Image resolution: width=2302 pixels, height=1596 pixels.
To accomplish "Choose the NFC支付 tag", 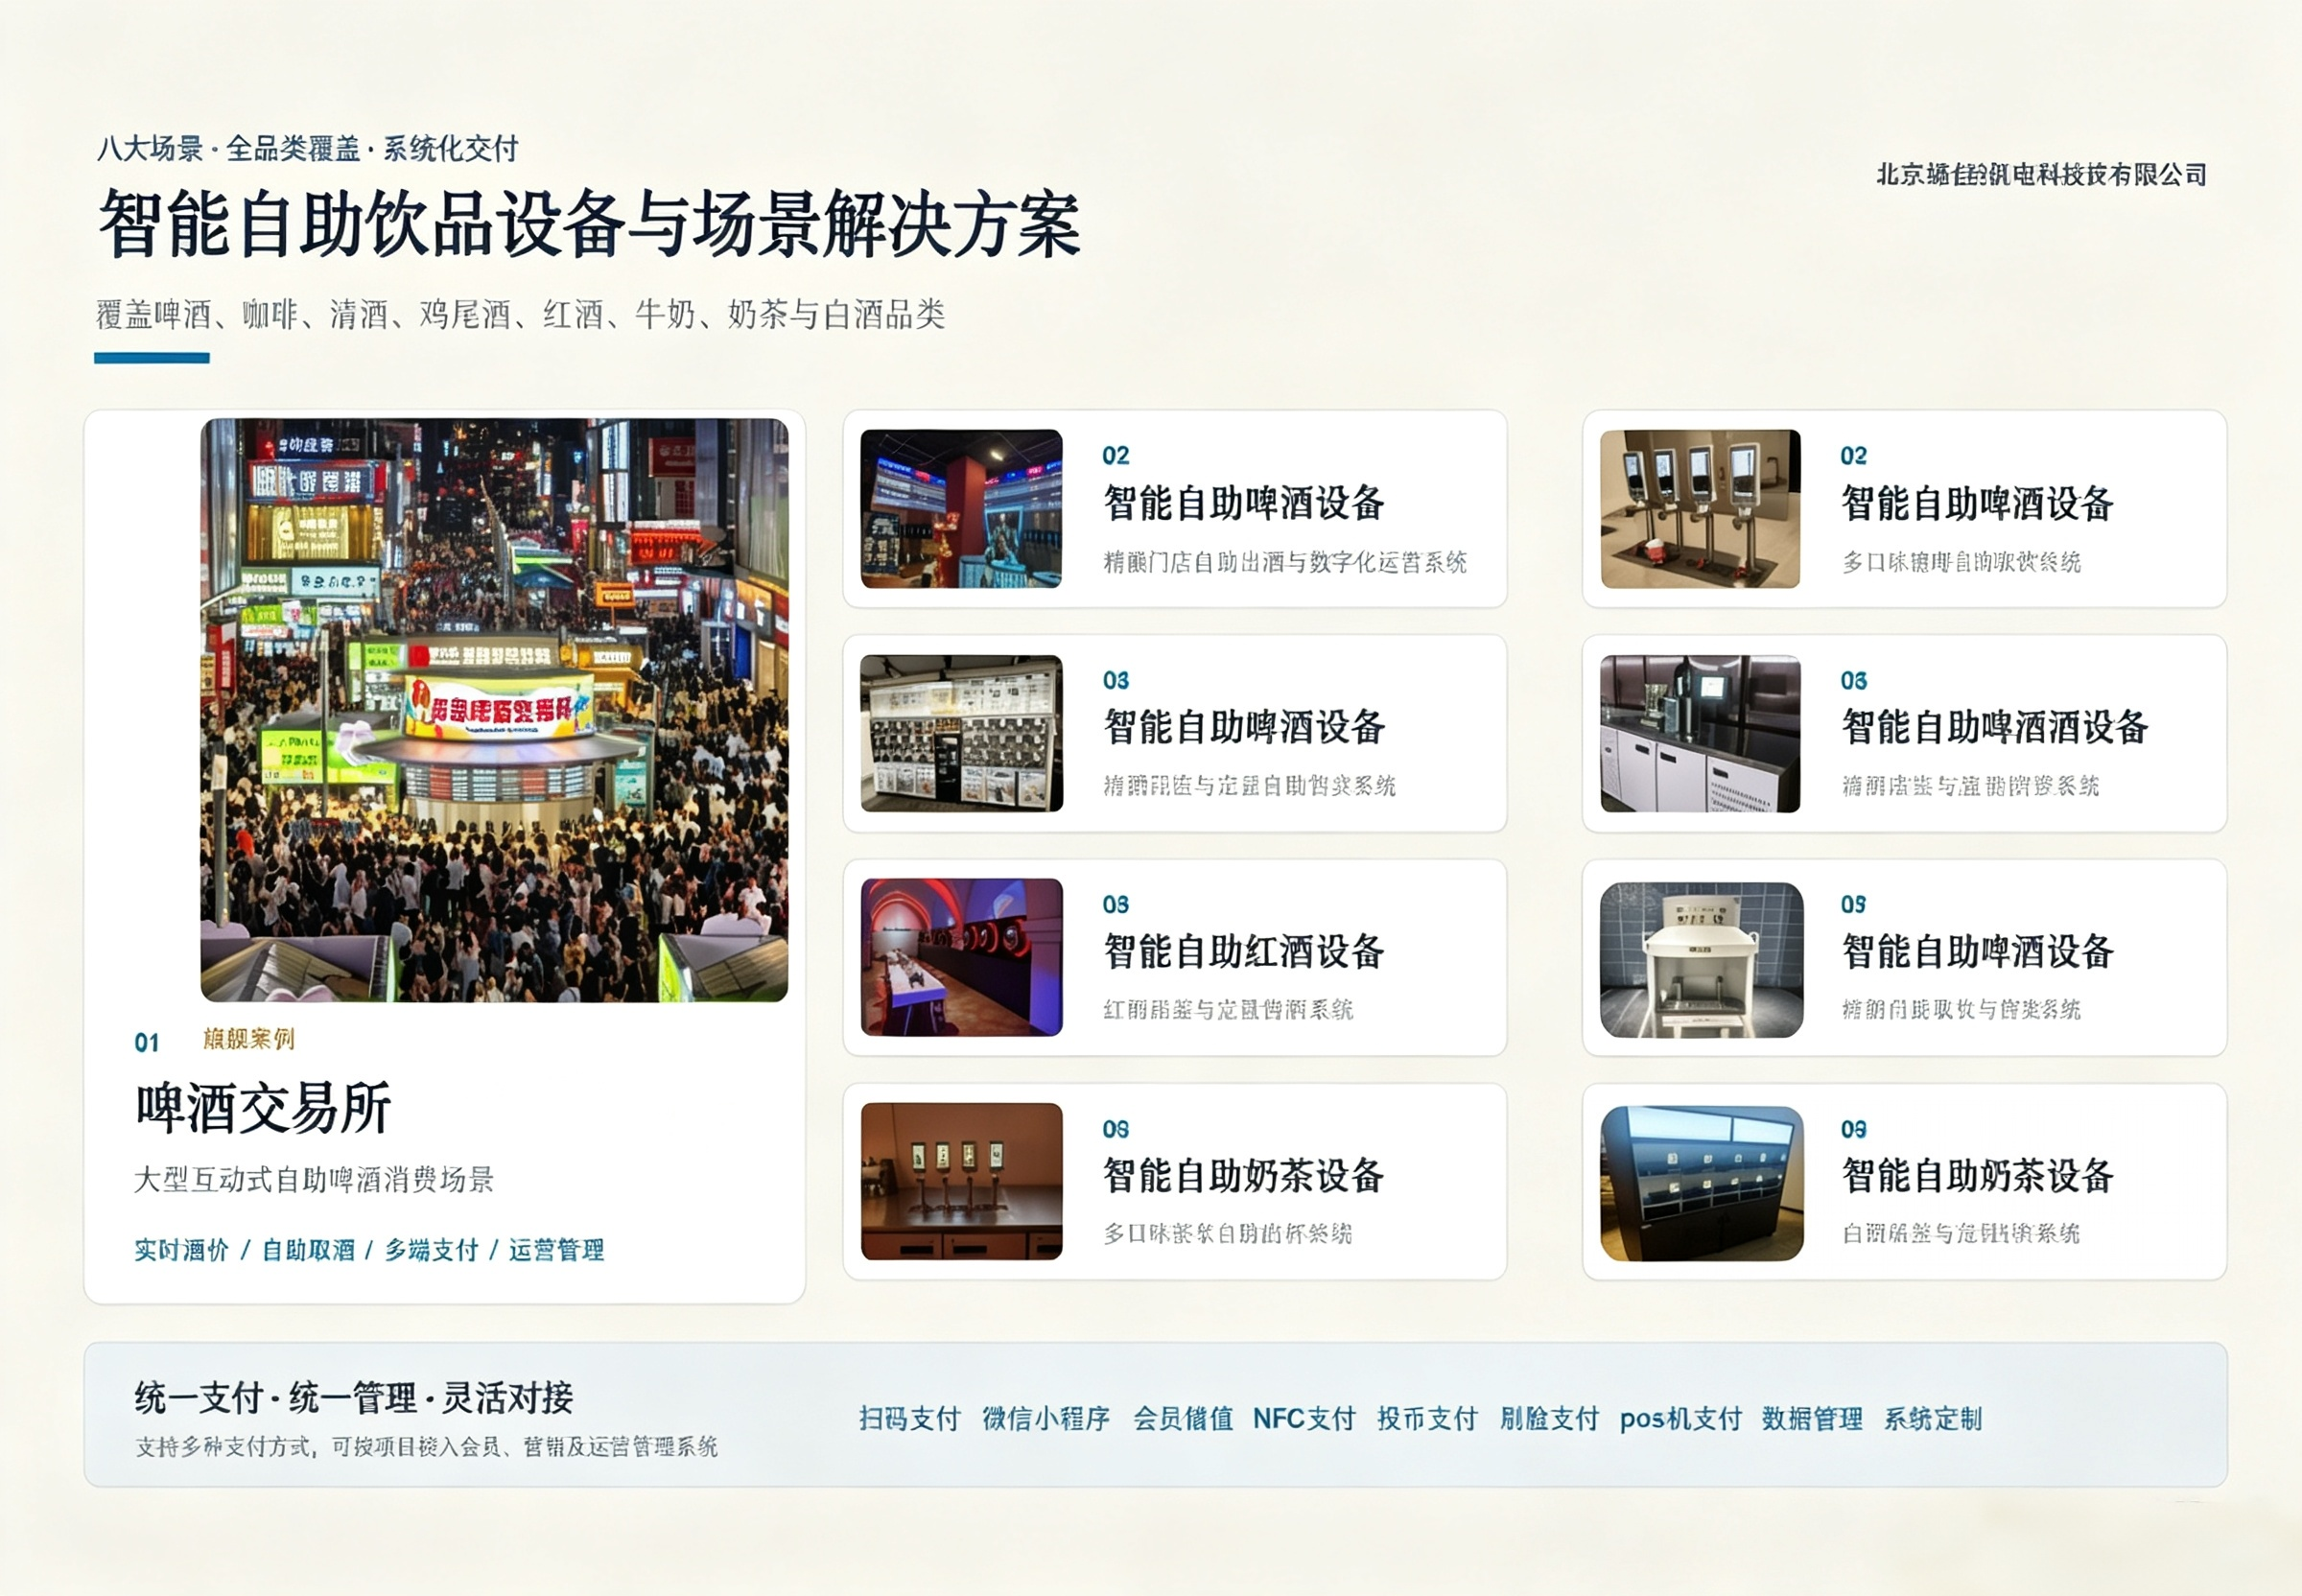I will pos(1304,1418).
